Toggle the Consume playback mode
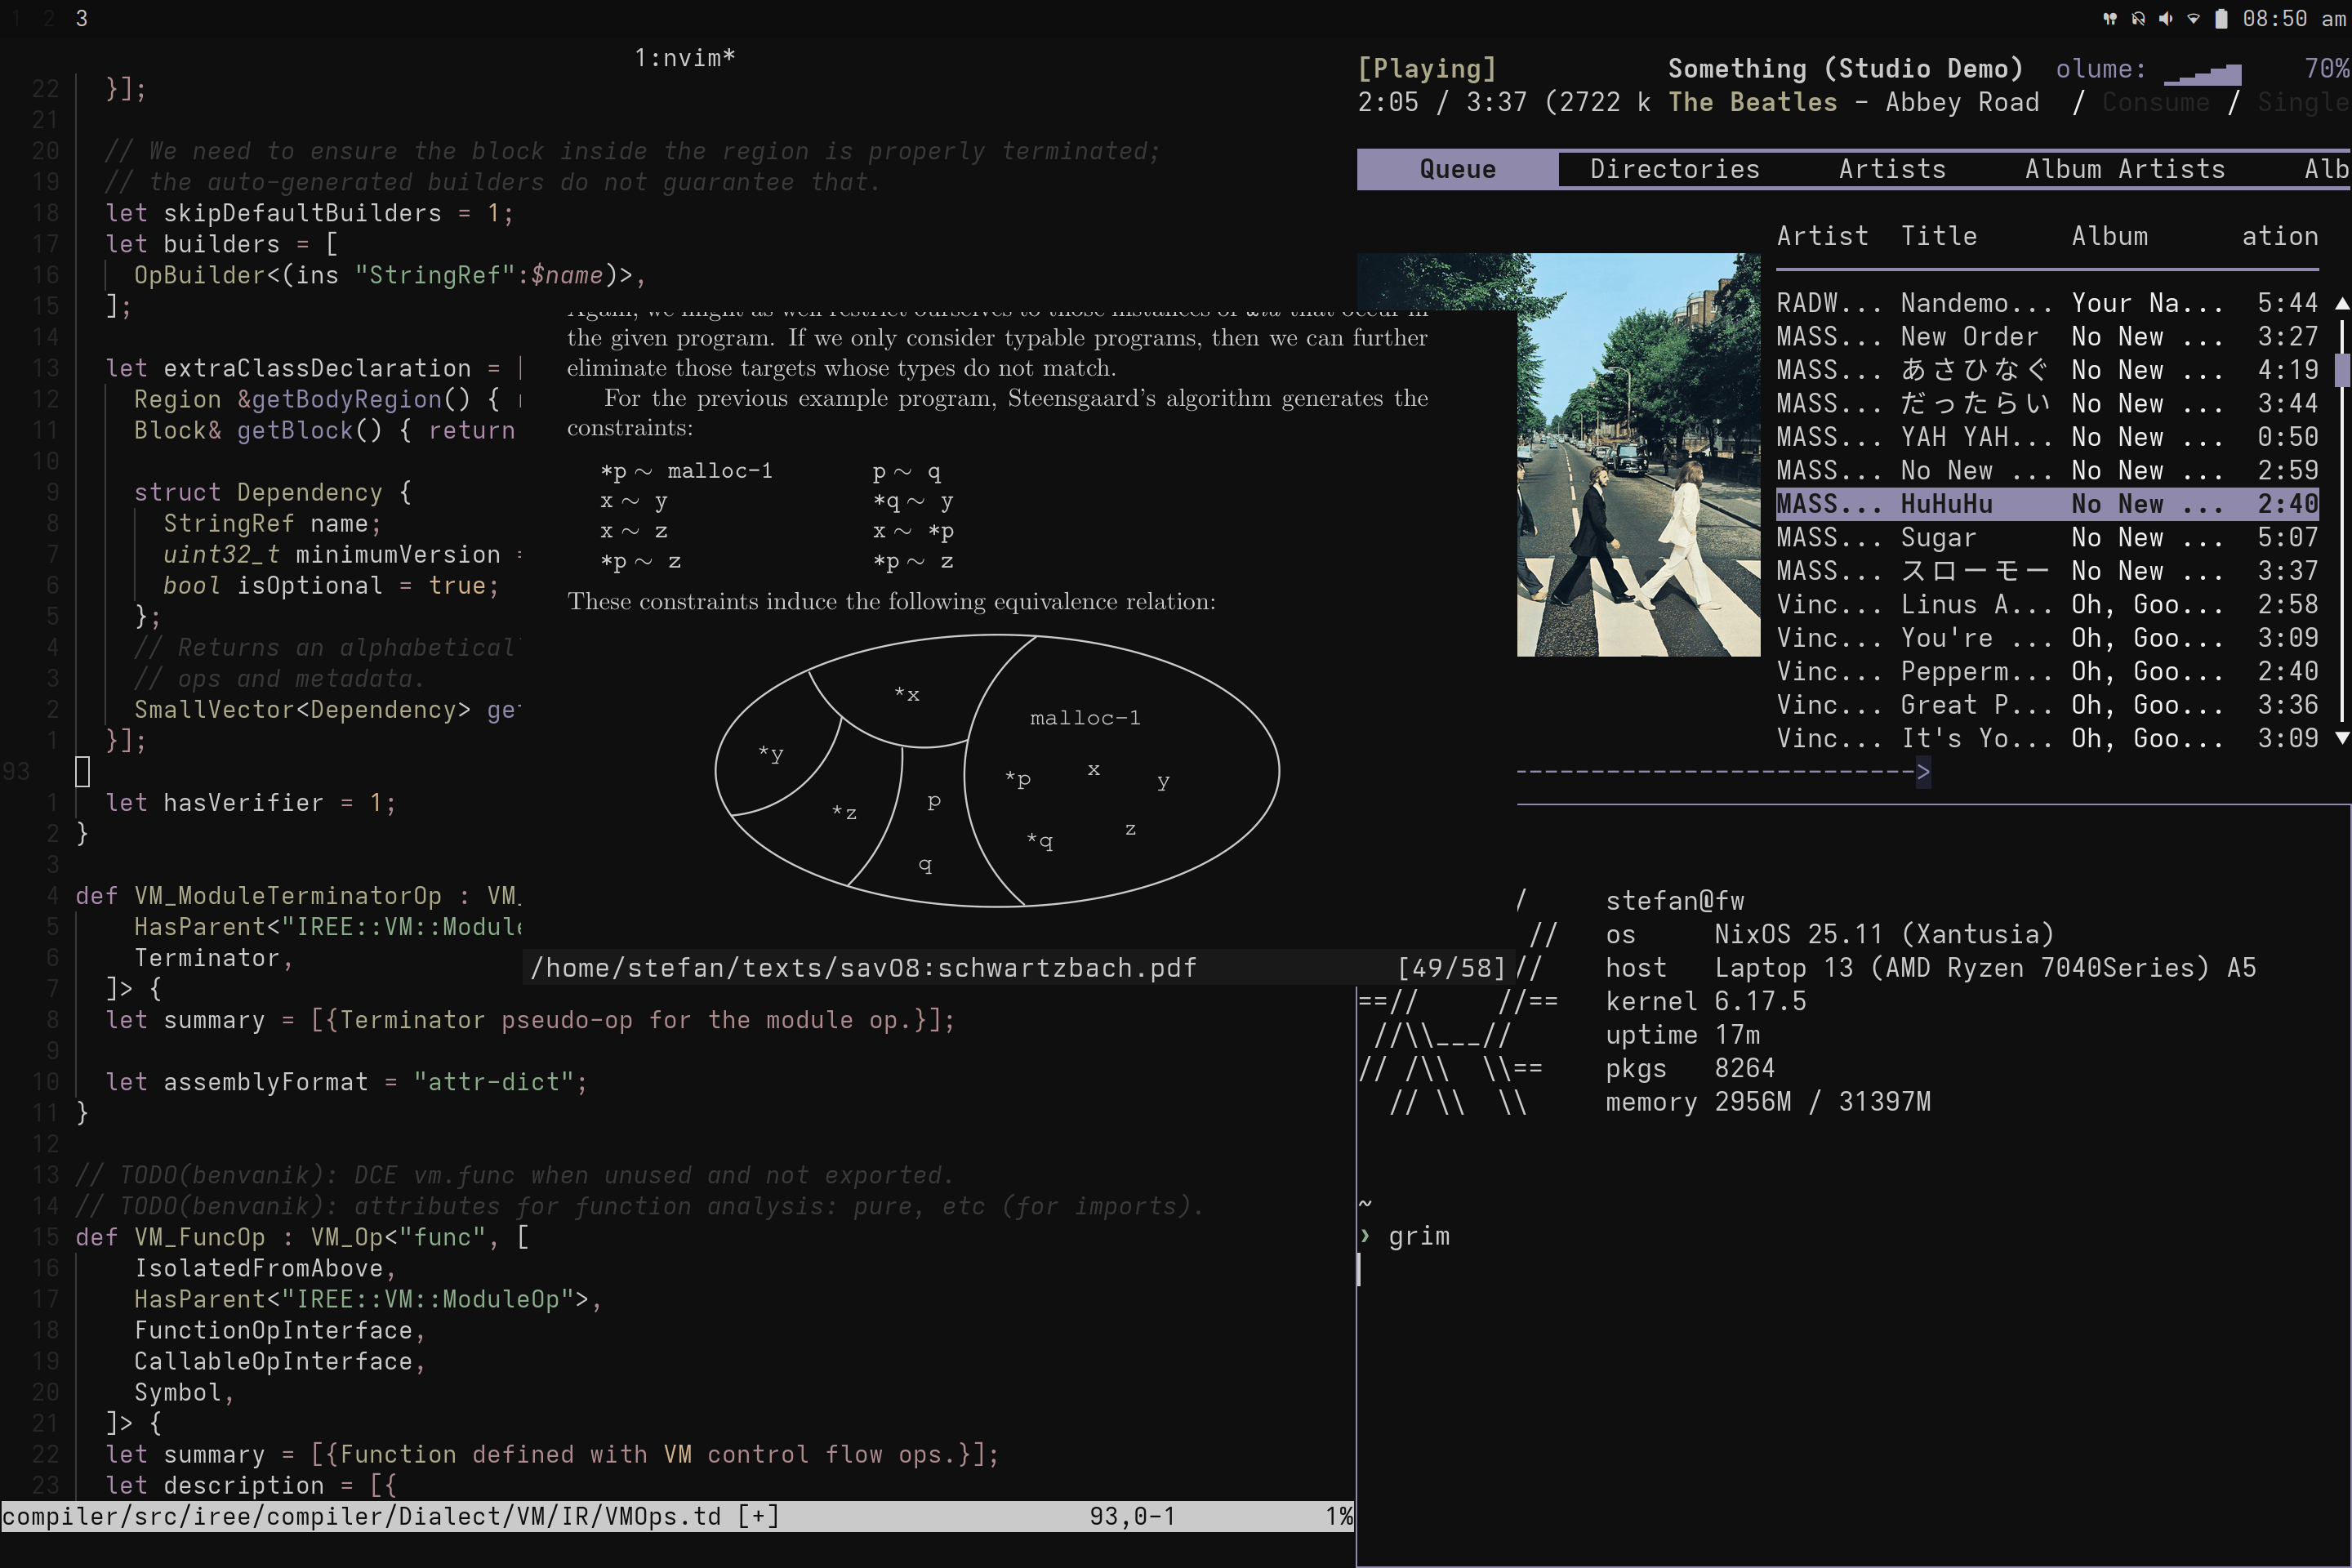Image resolution: width=2352 pixels, height=1568 pixels. (x=2155, y=102)
